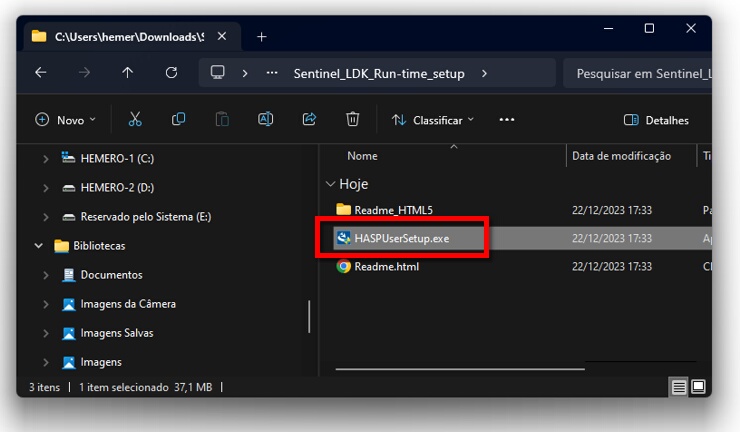Refresh the folder view

171,73
